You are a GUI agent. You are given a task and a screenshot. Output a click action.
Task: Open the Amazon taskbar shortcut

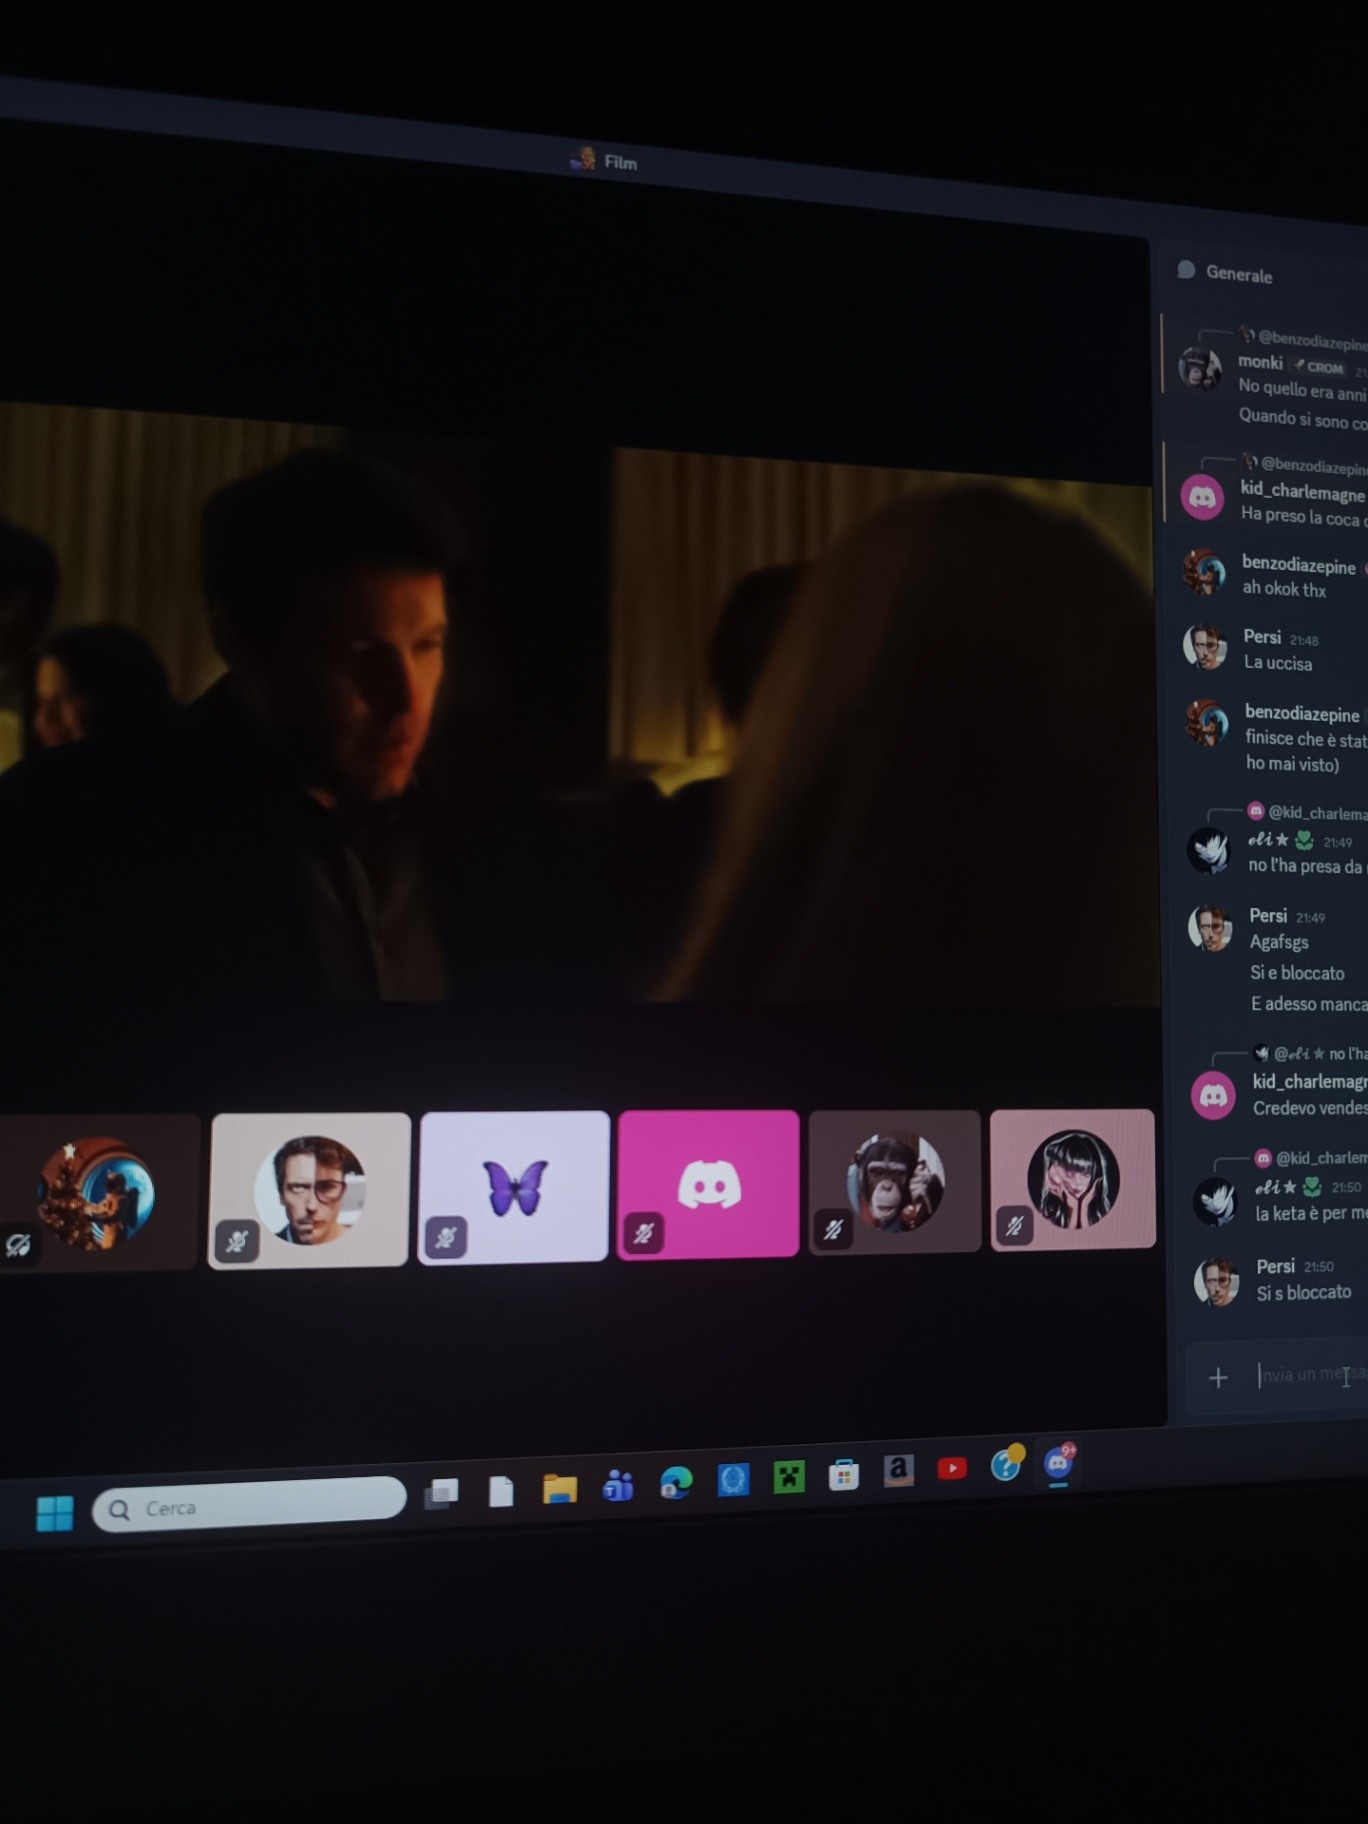tap(898, 1470)
